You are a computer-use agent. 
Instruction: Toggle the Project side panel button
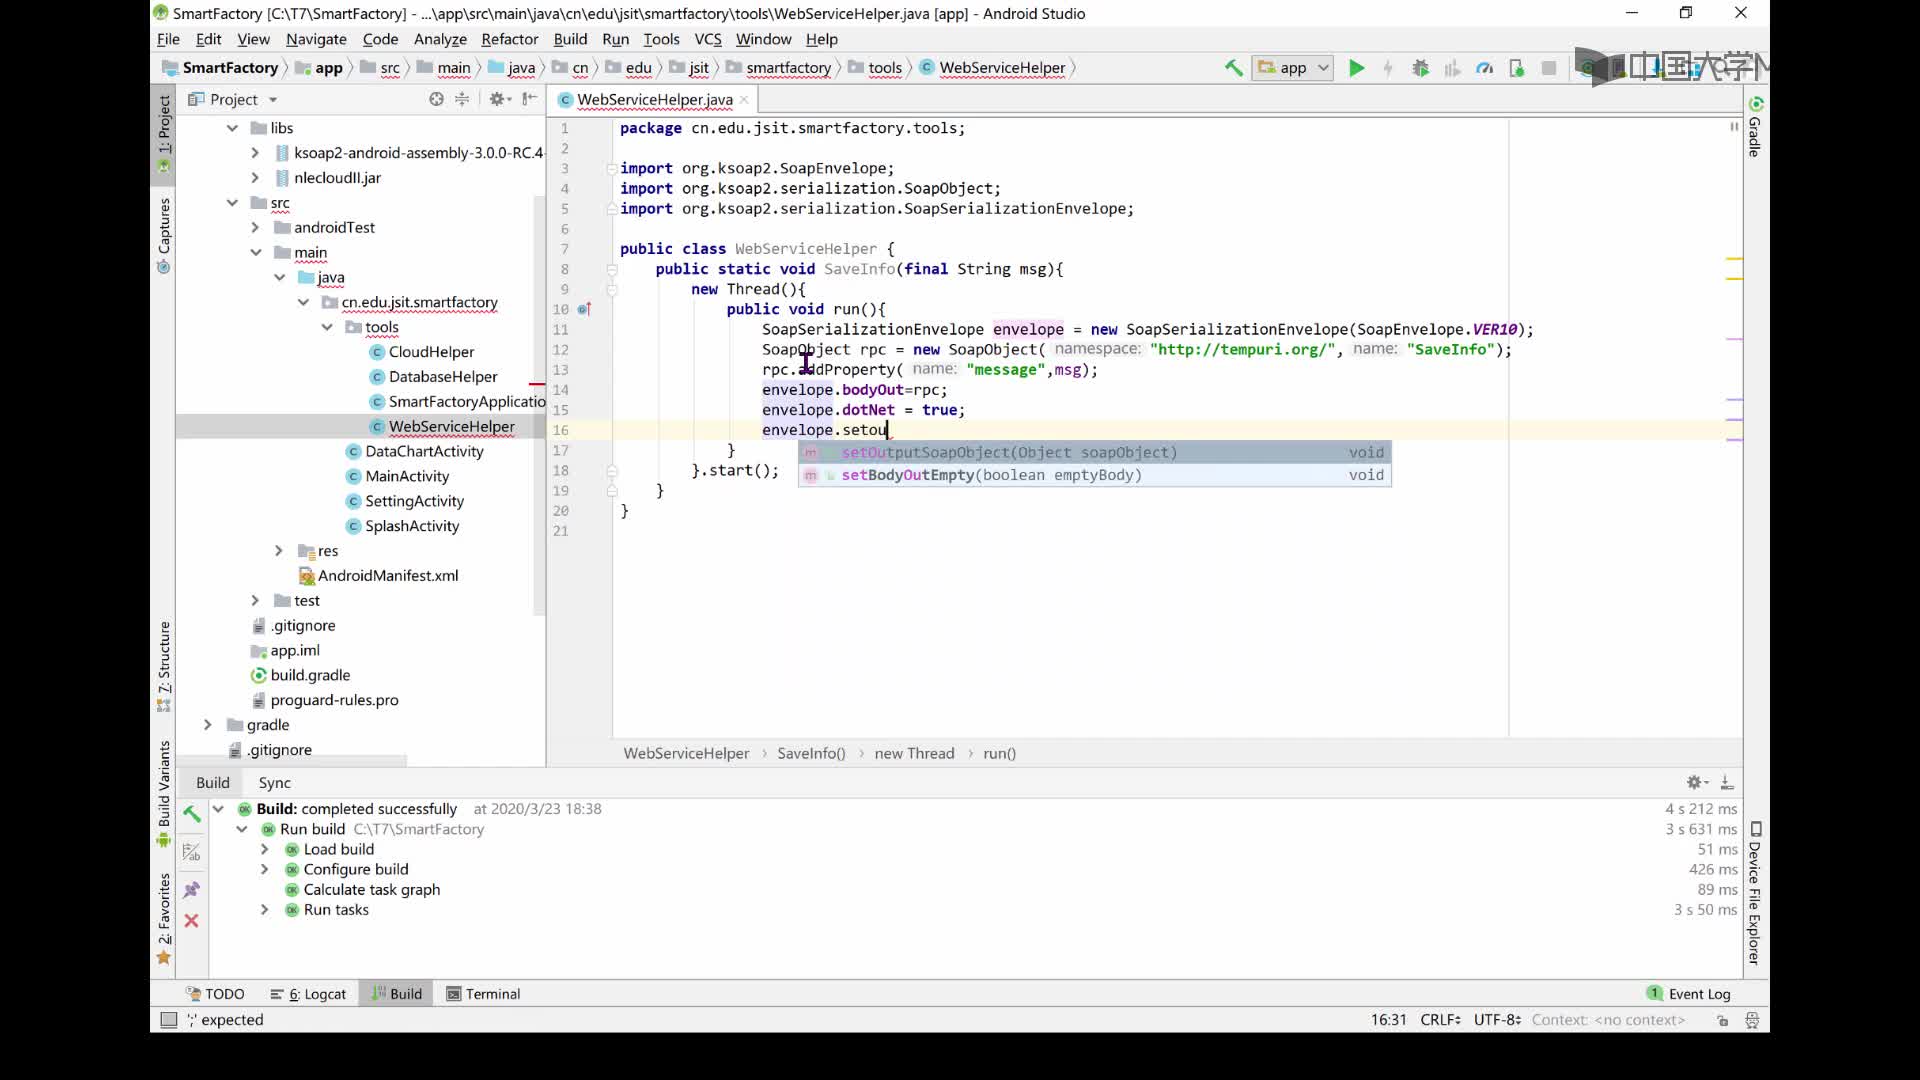tap(164, 134)
